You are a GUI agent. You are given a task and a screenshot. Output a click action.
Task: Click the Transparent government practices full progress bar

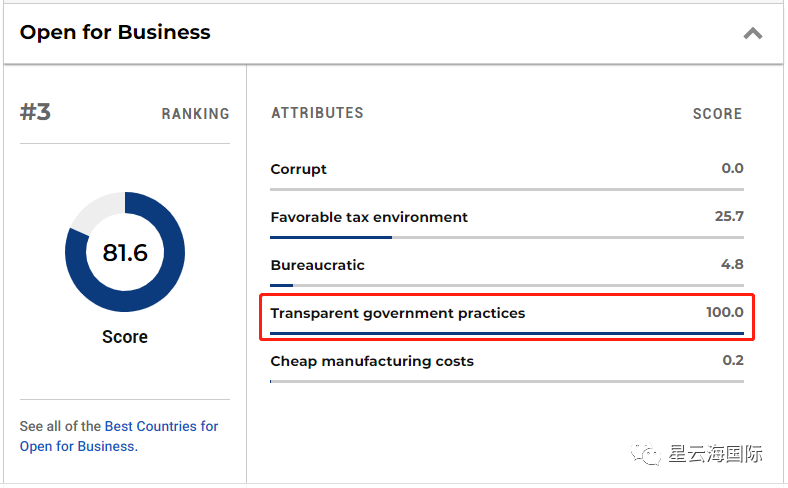[506, 333]
